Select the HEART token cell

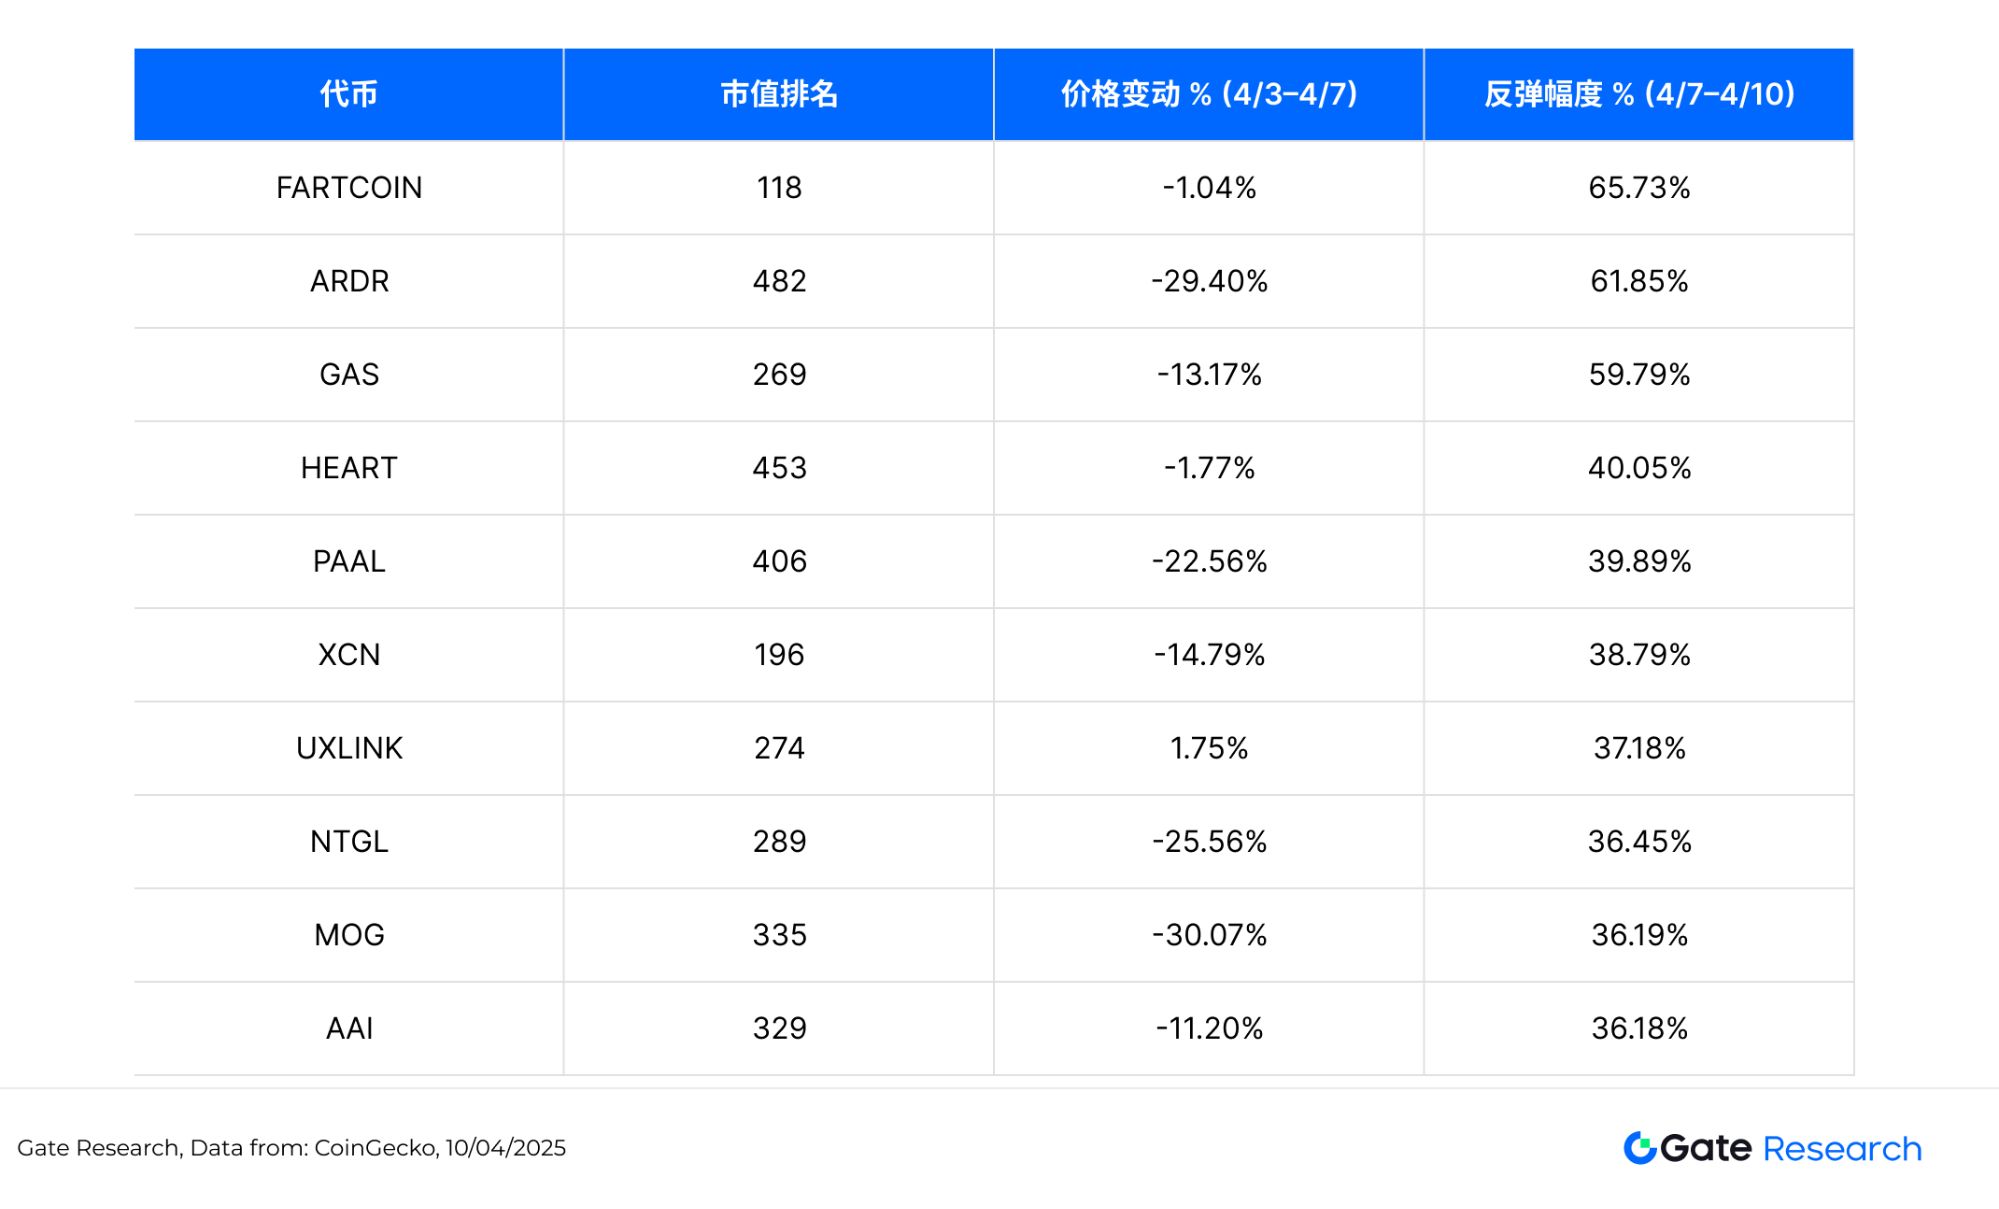tap(349, 468)
